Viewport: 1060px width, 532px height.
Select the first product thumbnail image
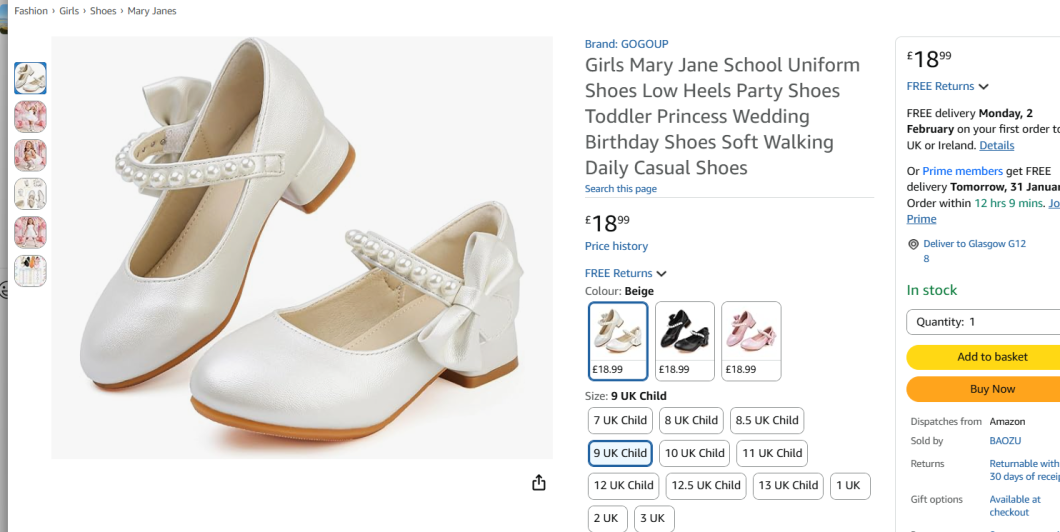(30, 78)
